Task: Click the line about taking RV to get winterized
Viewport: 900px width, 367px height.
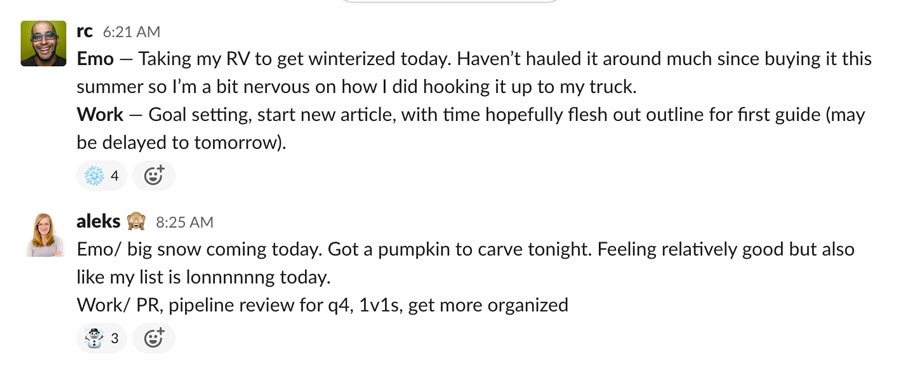Action: click(474, 59)
